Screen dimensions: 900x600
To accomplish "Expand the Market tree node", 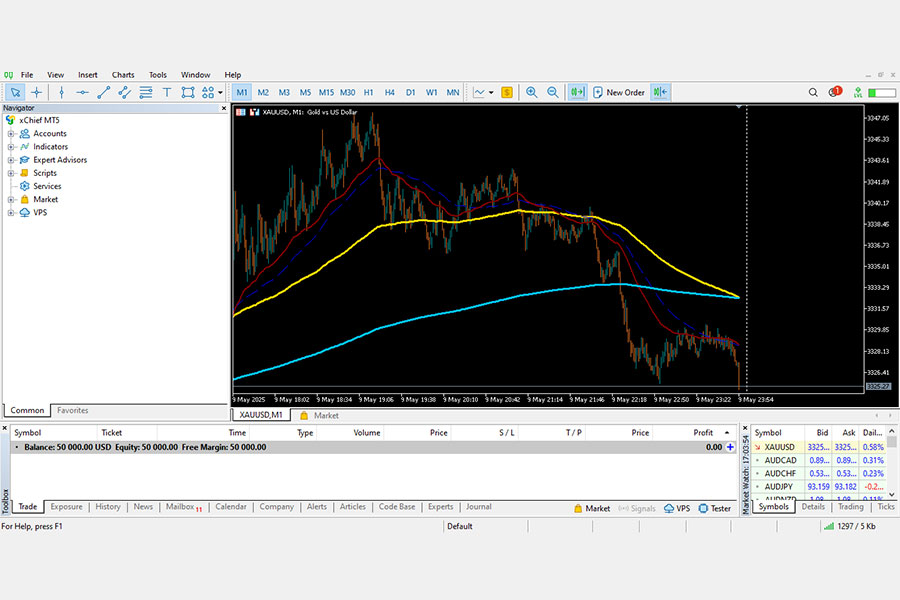I will coord(10,200).
